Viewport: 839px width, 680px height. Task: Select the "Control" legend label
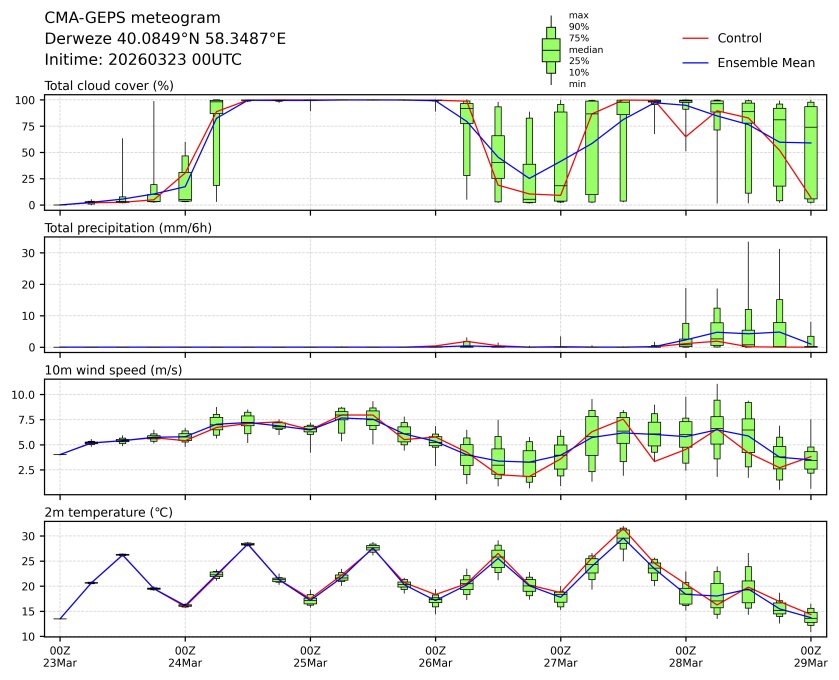(739, 38)
